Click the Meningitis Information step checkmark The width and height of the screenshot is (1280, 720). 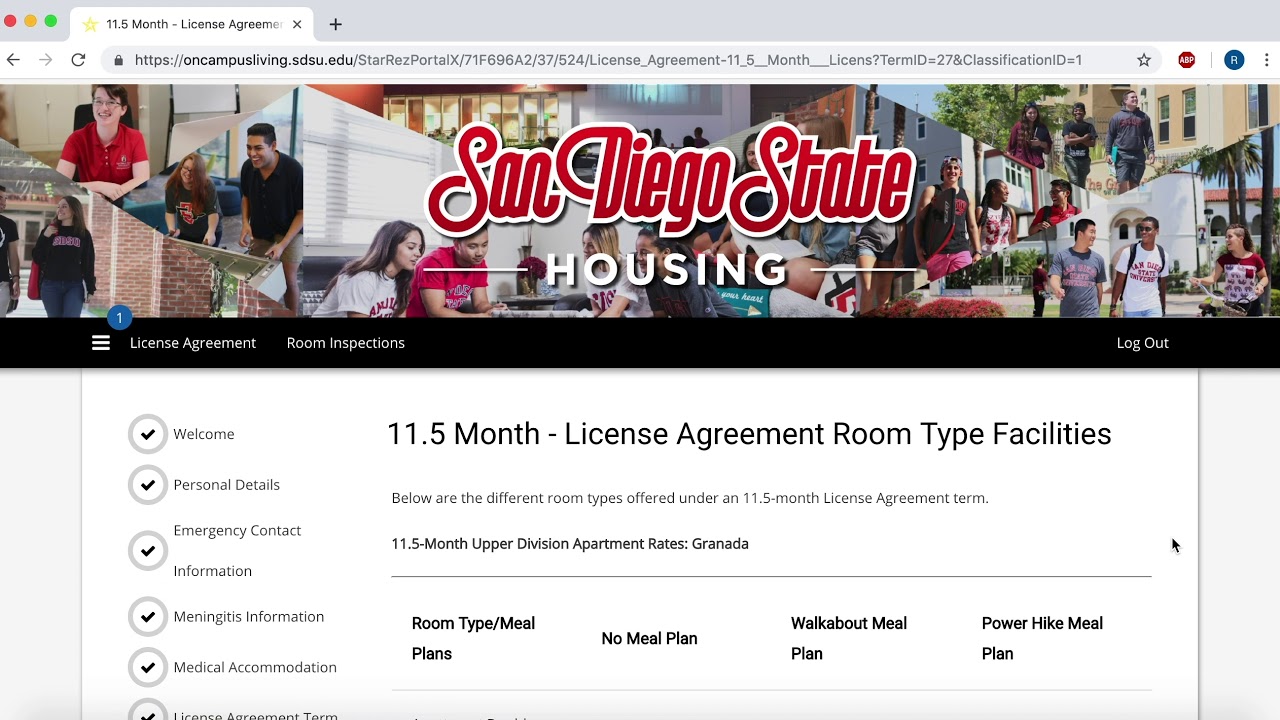148,617
